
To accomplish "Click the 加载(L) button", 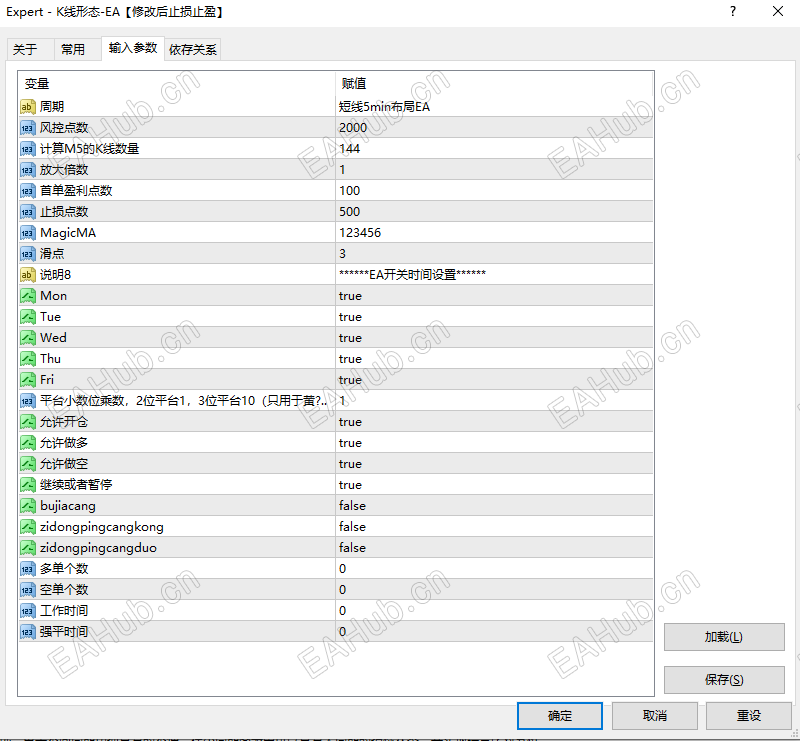I will click(724, 637).
